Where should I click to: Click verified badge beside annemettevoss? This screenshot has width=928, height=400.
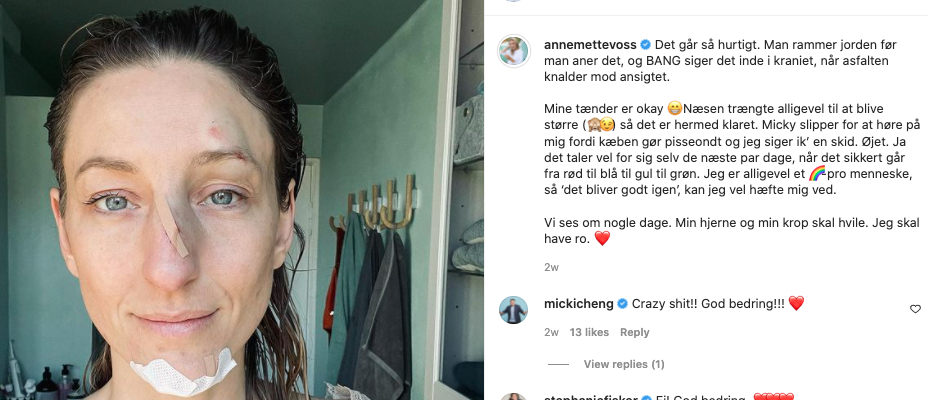(646, 45)
